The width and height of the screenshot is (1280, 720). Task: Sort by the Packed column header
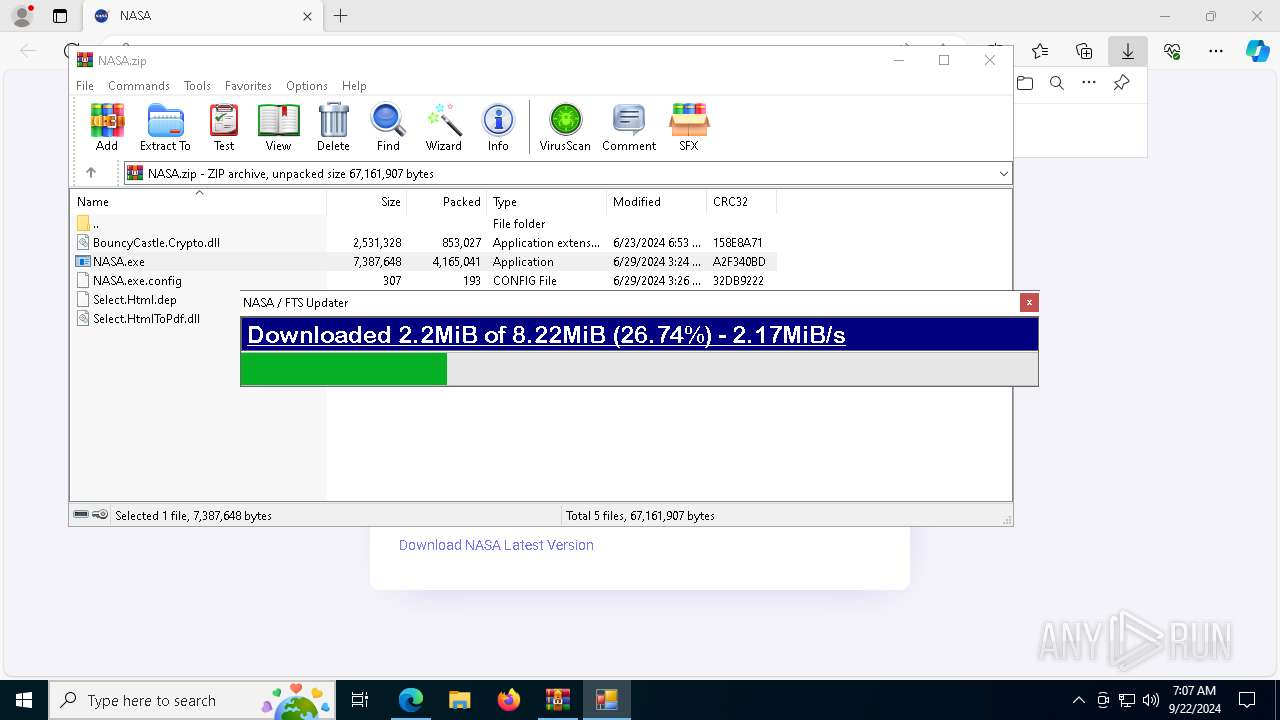point(447,201)
